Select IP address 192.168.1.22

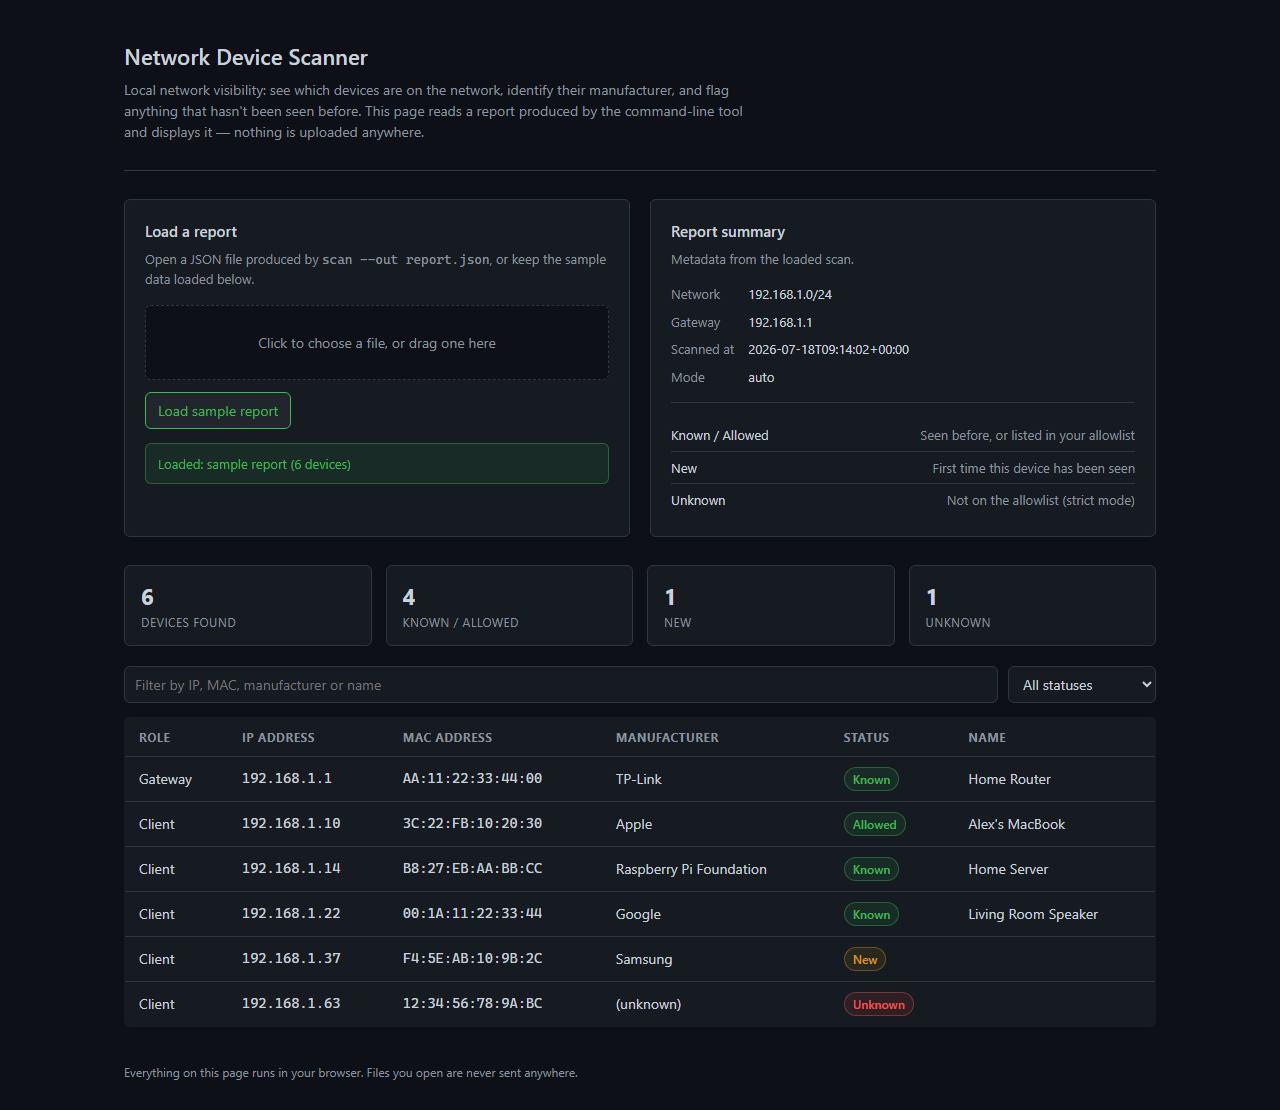(291, 913)
